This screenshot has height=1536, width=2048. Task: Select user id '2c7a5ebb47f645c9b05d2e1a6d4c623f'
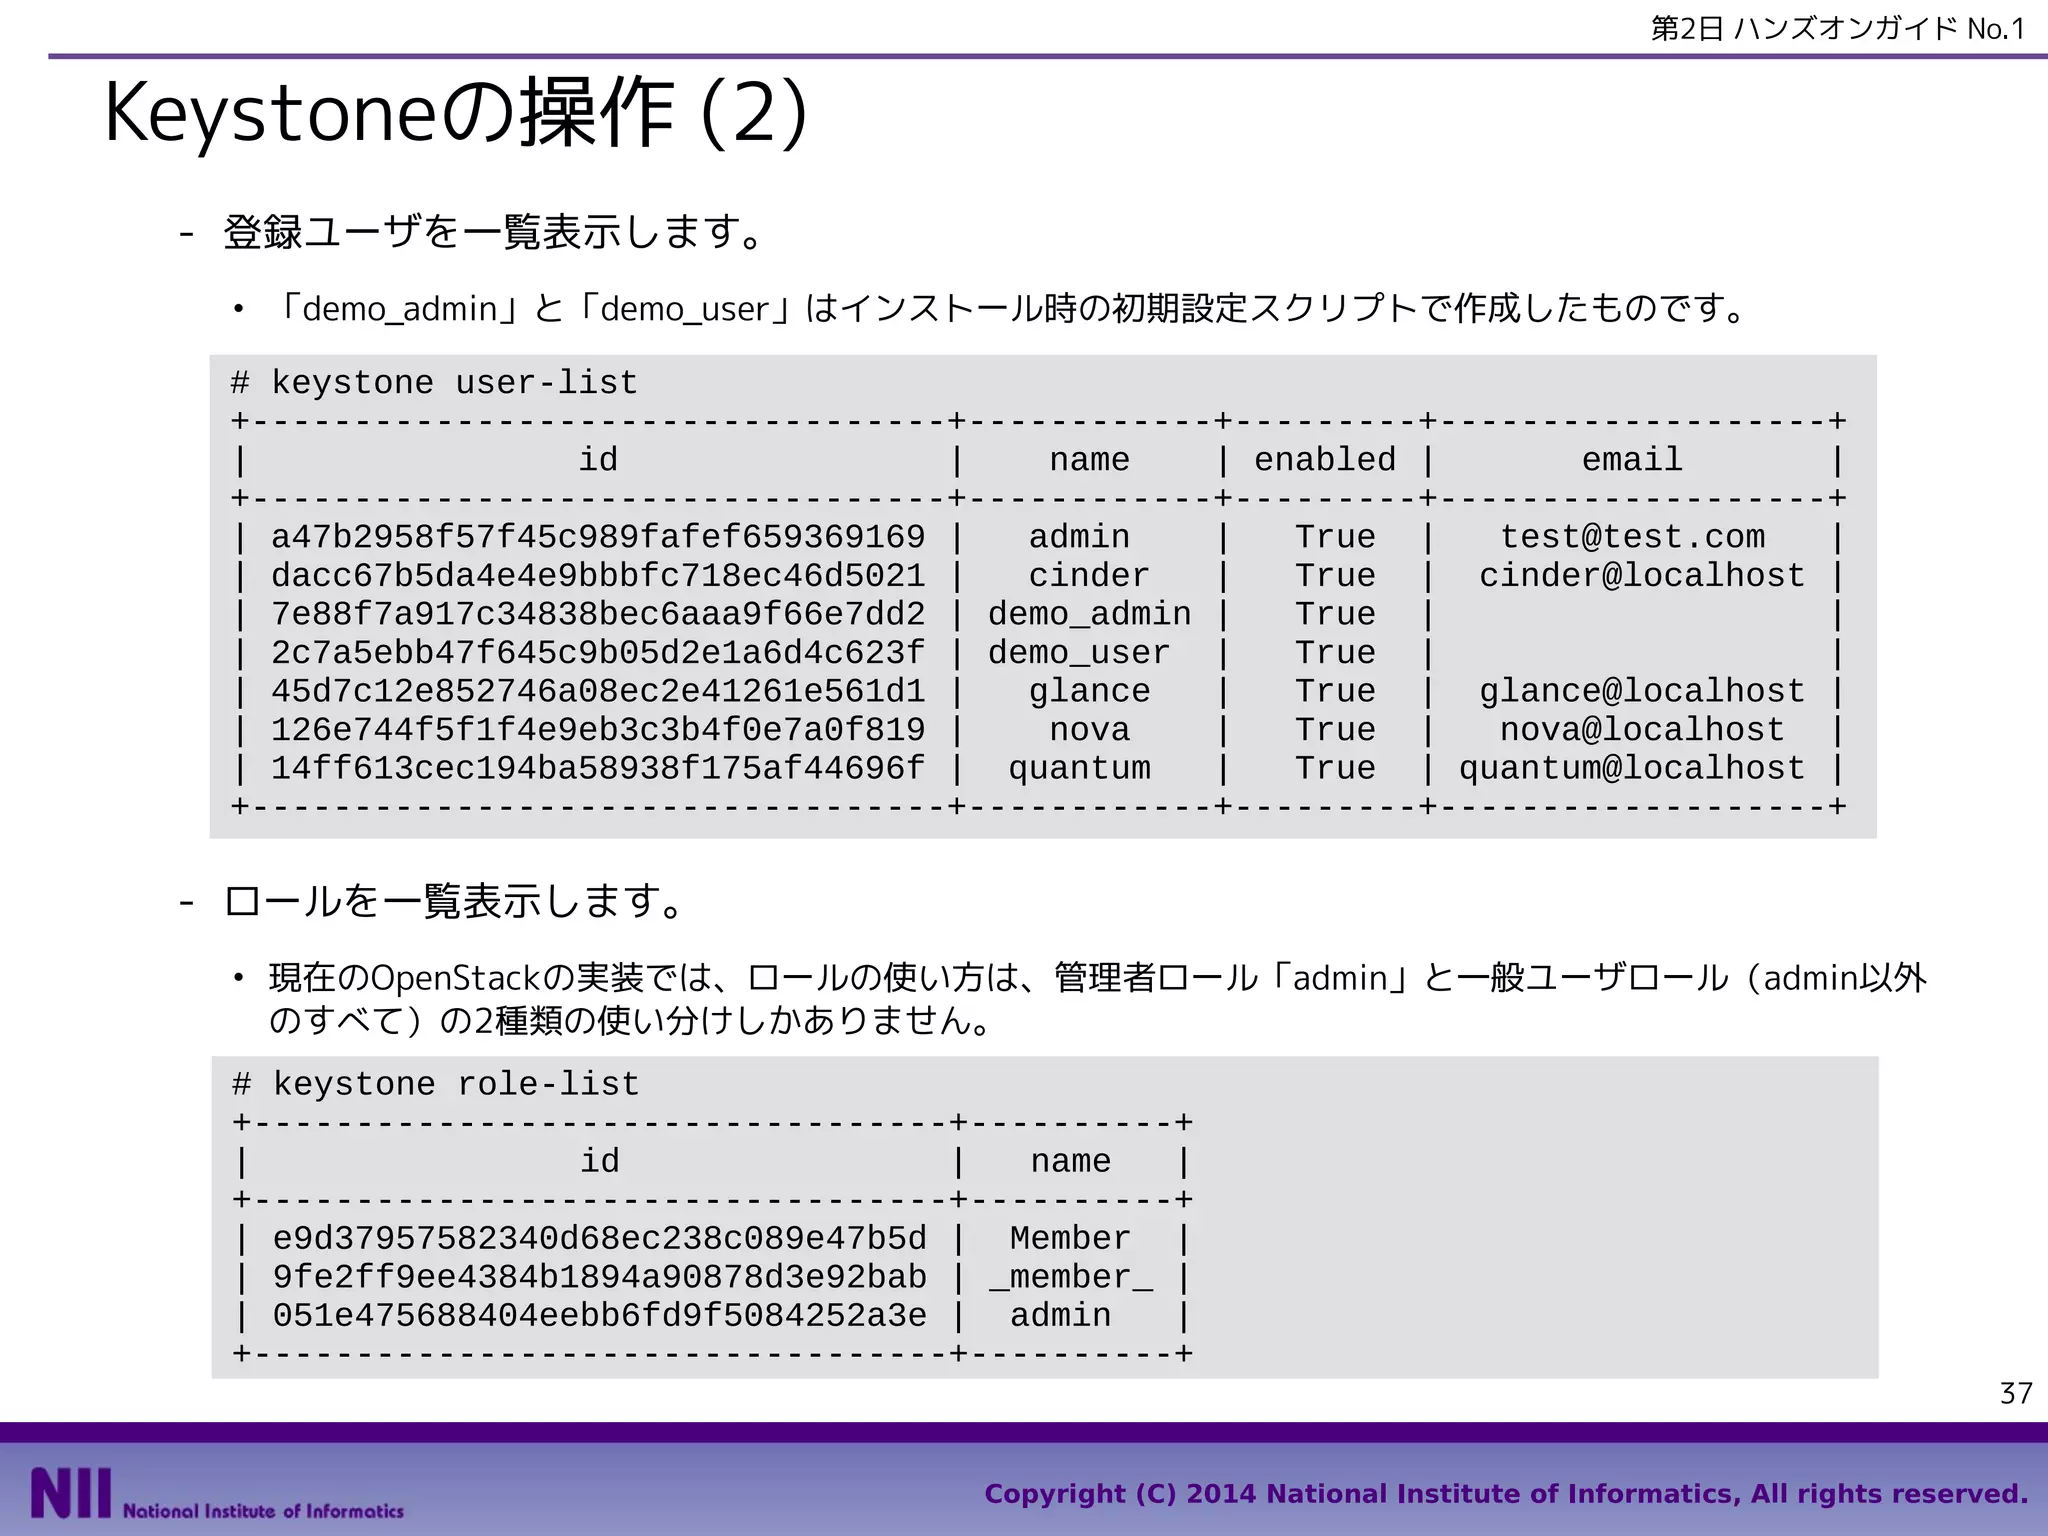(598, 653)
